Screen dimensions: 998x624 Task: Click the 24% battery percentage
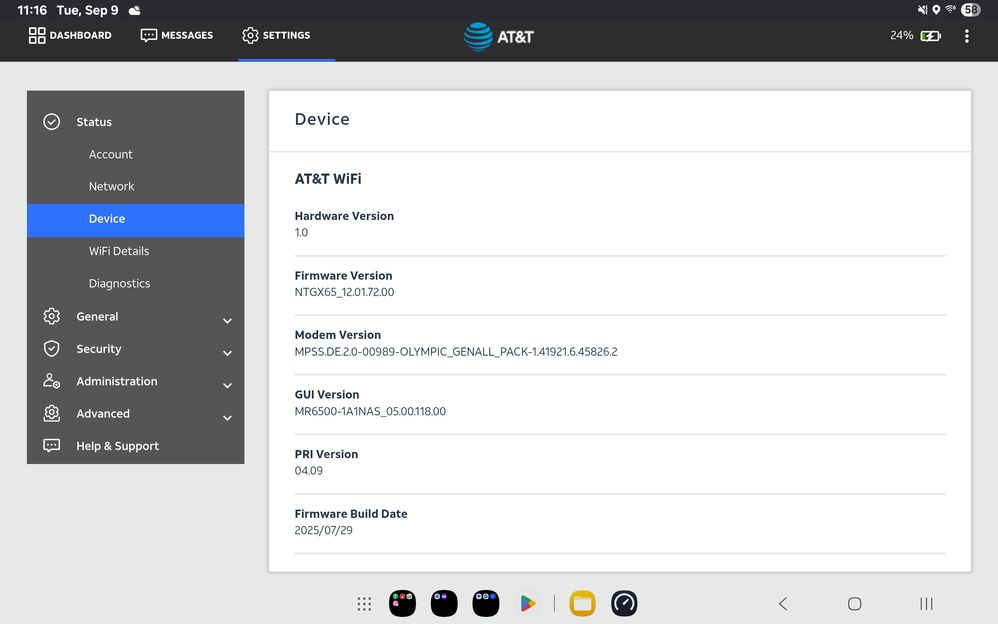[x=901, y=36]
